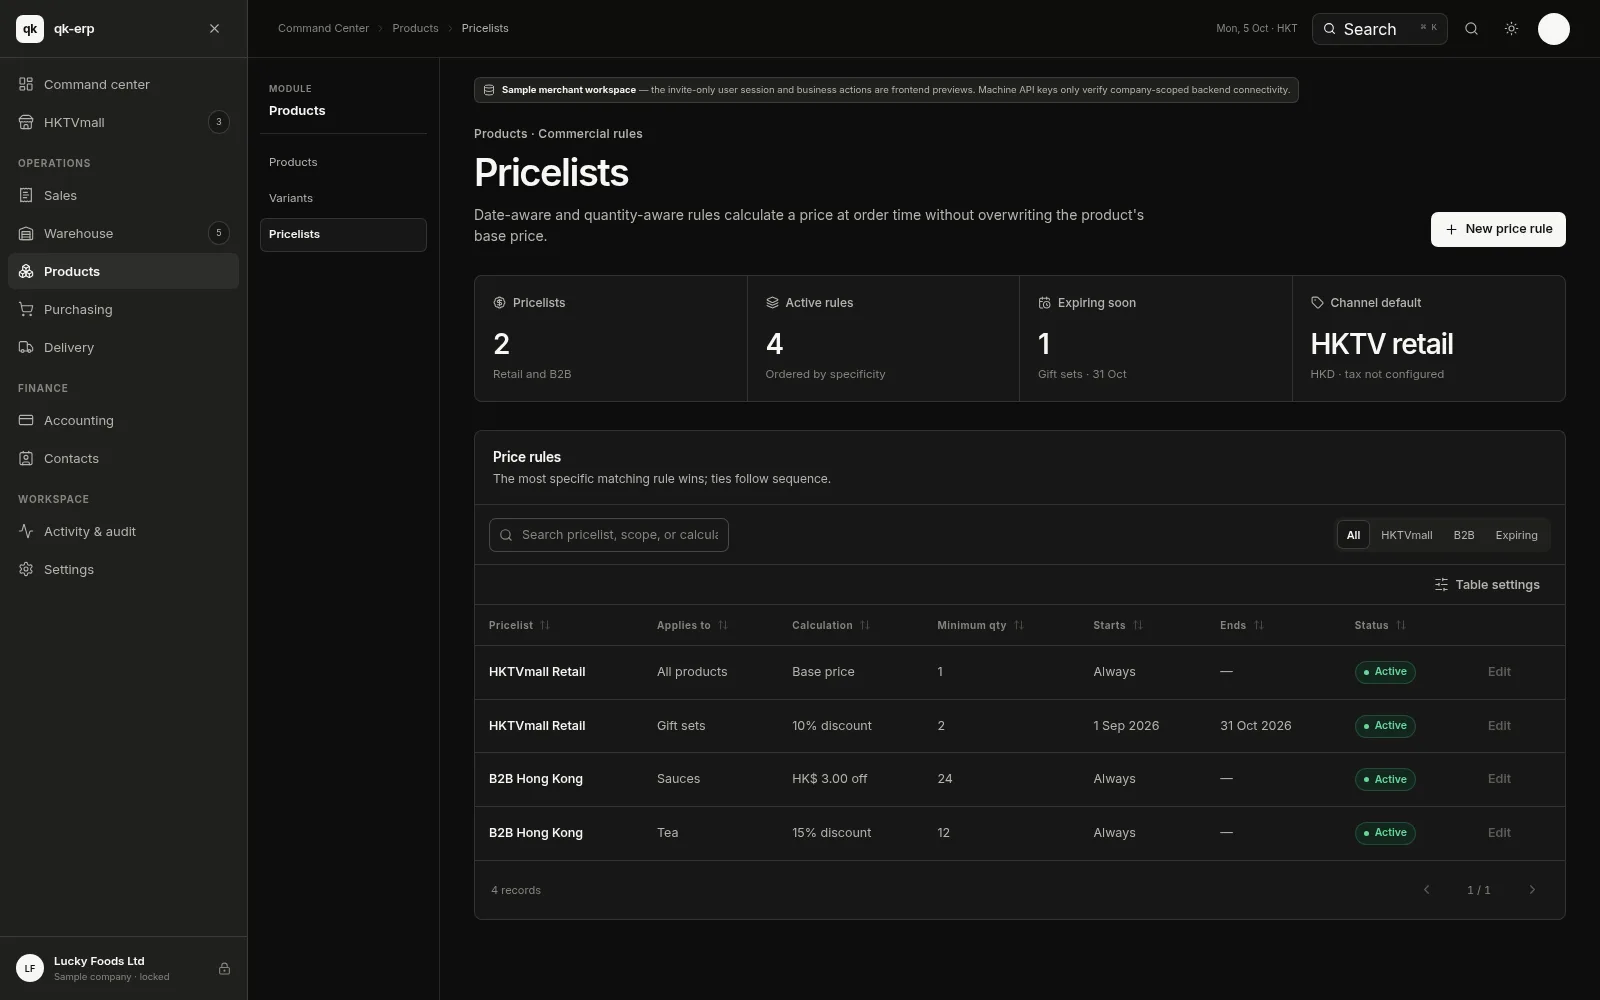Open Table settings
This screenshot has height=1000, width=1600.
(1487, 585)
